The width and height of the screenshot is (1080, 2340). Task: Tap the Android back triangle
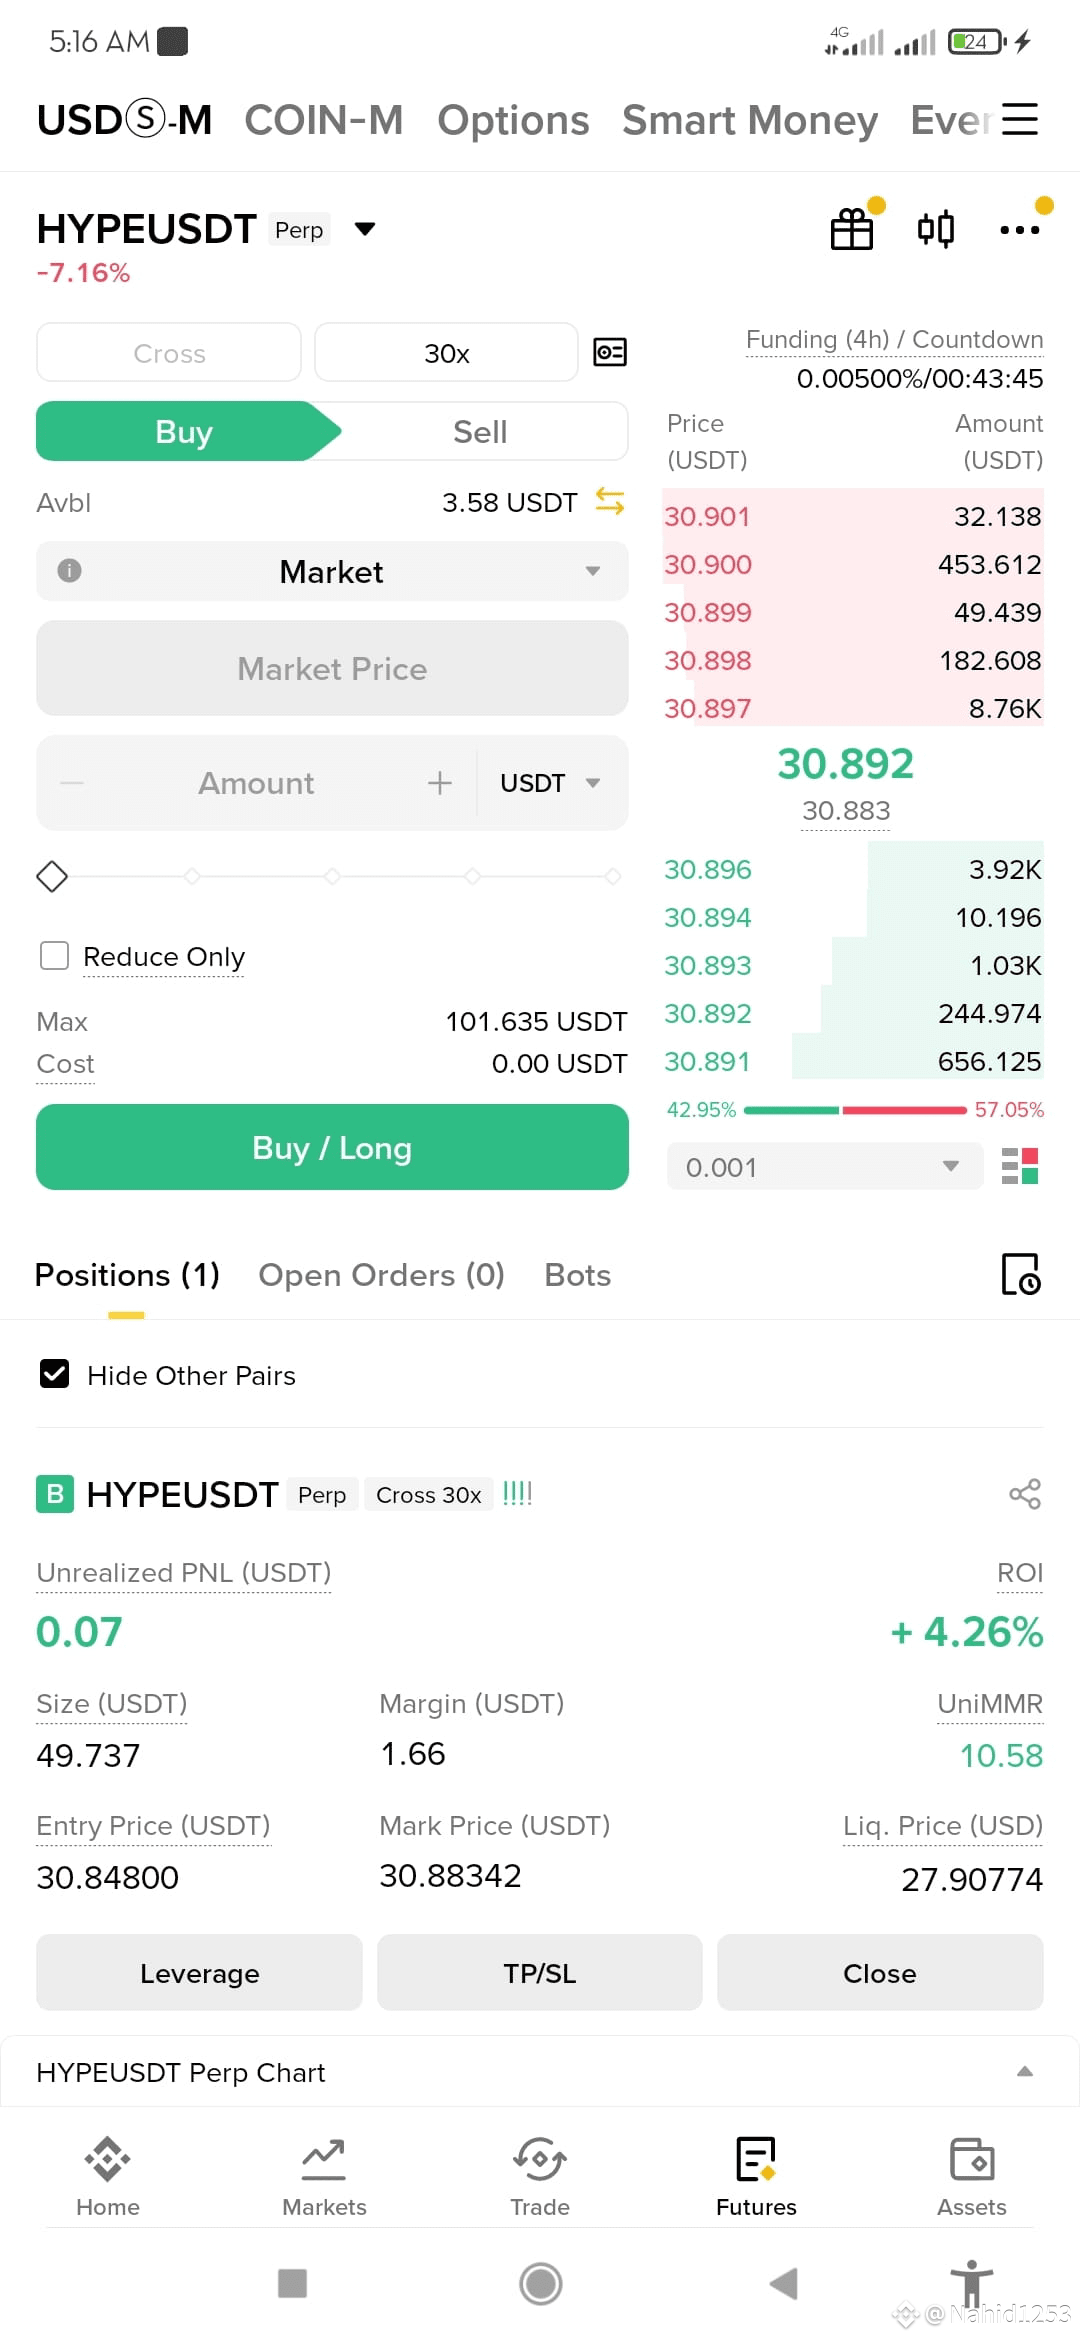(x=784, y=2283)
